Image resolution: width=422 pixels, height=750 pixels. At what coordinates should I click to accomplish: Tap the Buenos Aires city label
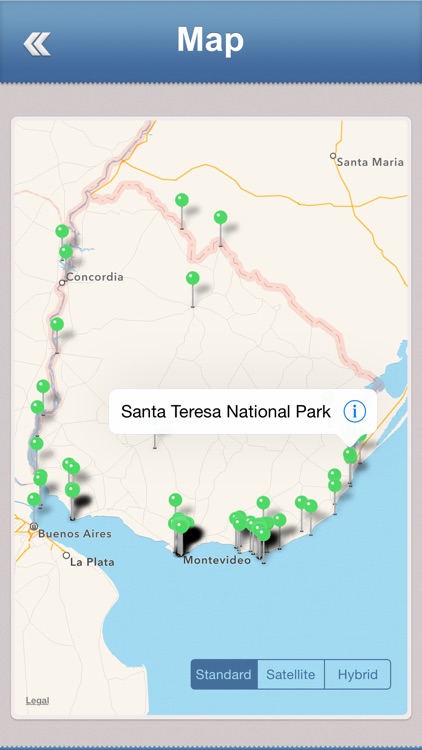(75, 533)
